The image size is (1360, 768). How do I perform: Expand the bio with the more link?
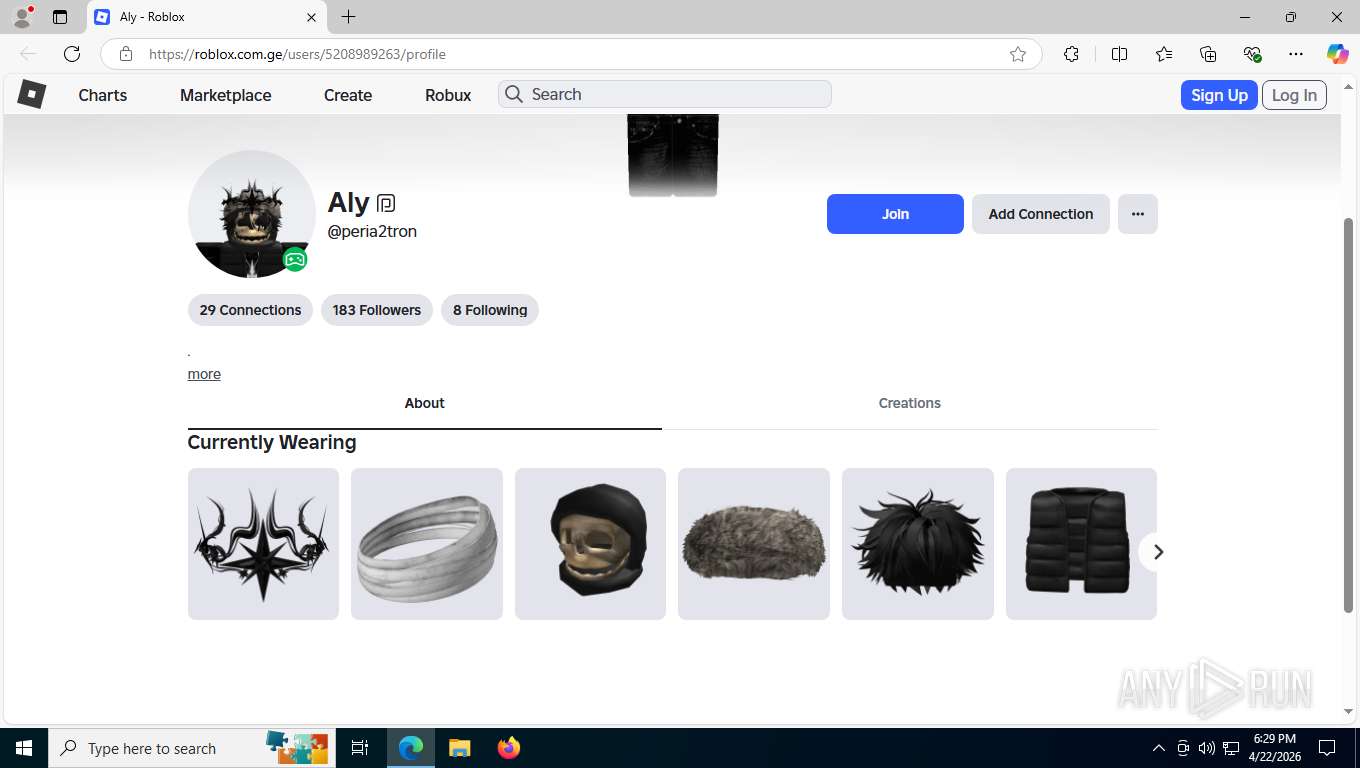(204, 374)
